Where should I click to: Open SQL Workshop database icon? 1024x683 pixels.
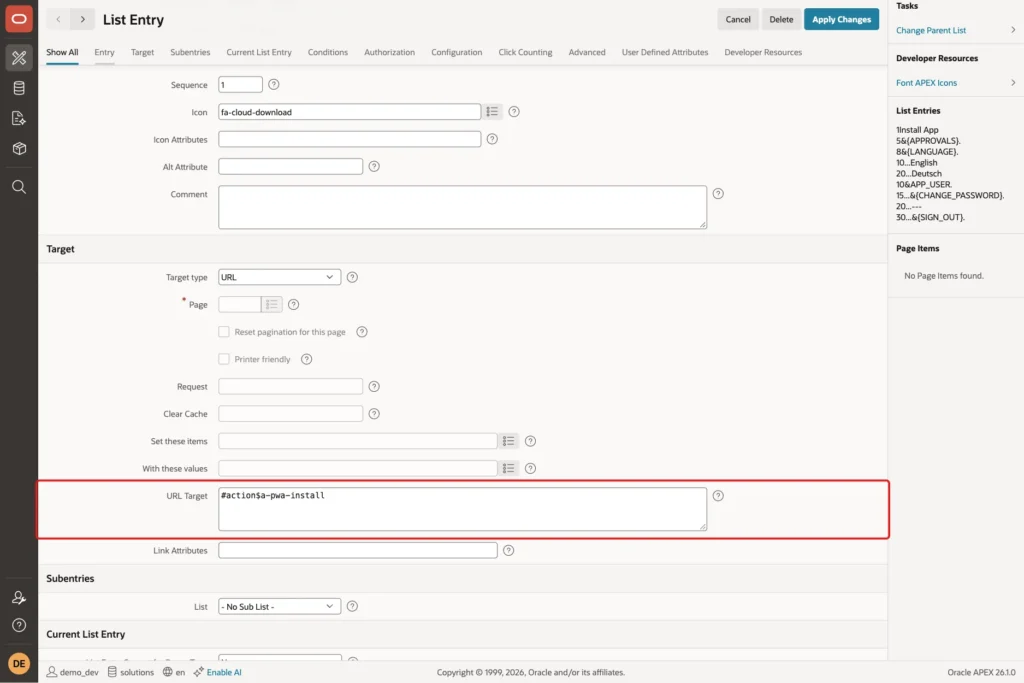[x=19, y=88]
